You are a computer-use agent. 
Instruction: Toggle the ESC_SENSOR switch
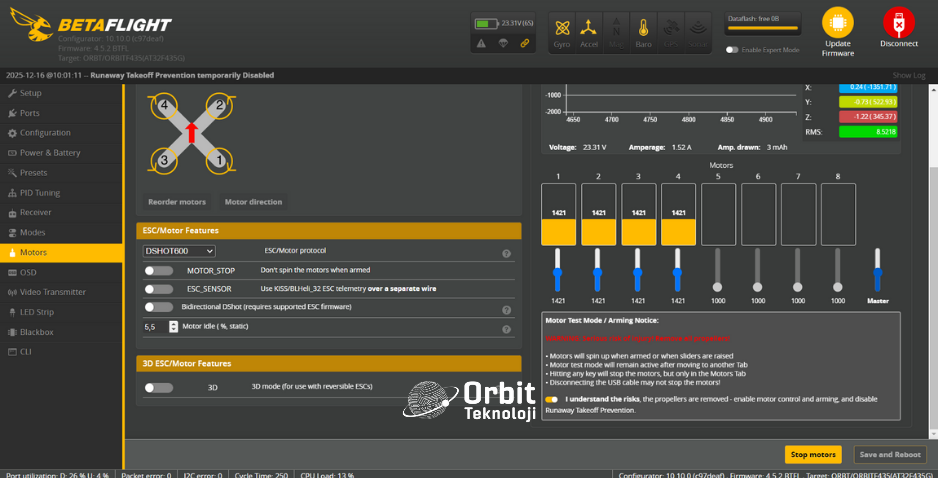point(158,289)
